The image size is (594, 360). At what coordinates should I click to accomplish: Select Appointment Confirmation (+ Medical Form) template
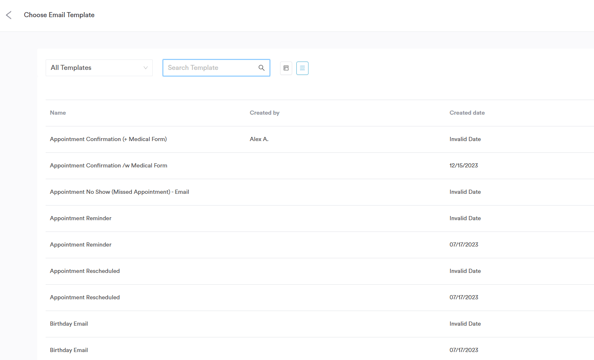[108, 139]
